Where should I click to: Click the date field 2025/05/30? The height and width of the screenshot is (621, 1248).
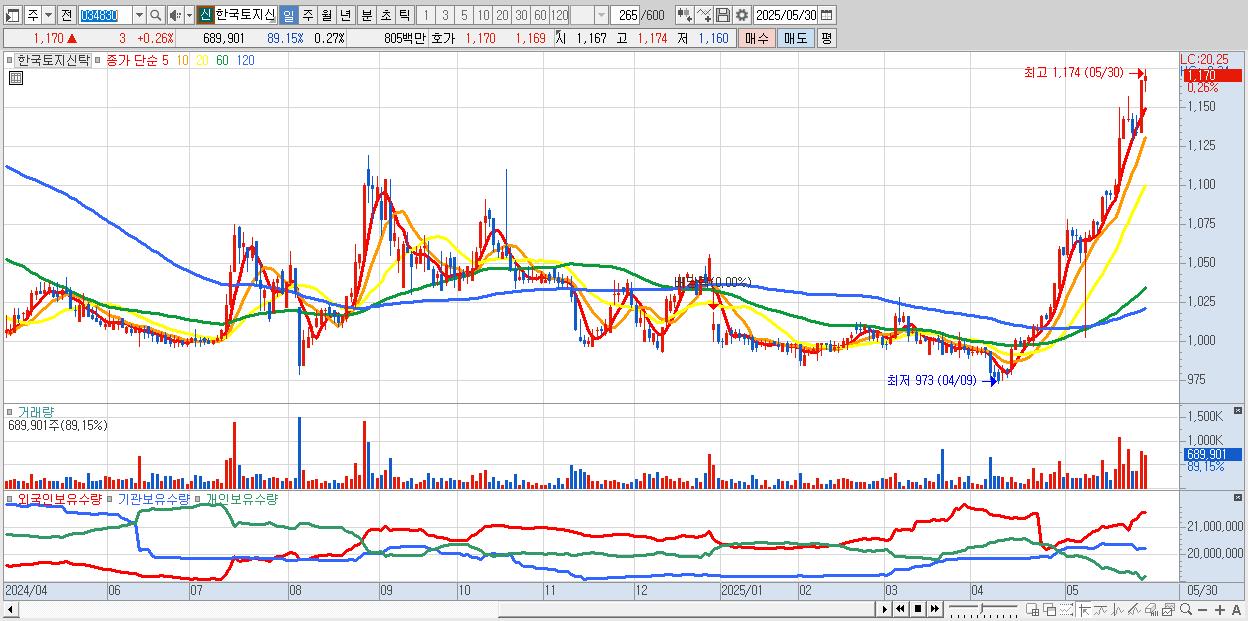pyautogui.click(x=785, y=15)
